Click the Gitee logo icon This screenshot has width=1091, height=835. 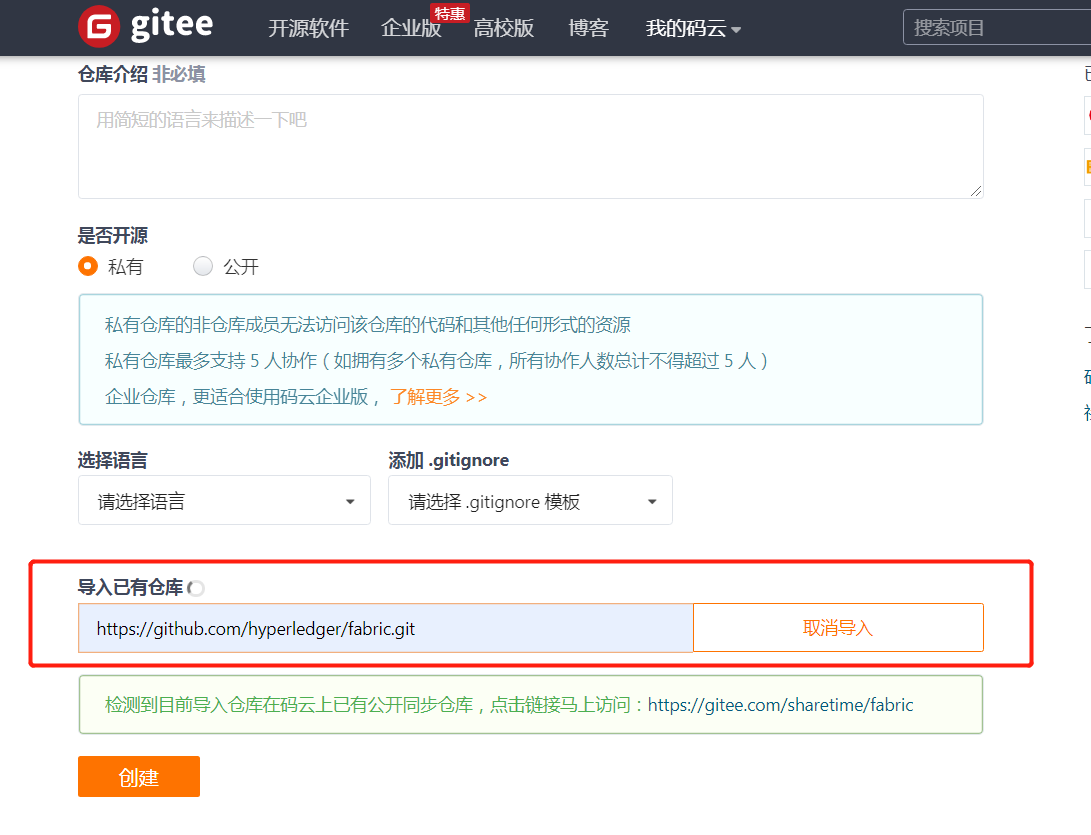[99, 26]
